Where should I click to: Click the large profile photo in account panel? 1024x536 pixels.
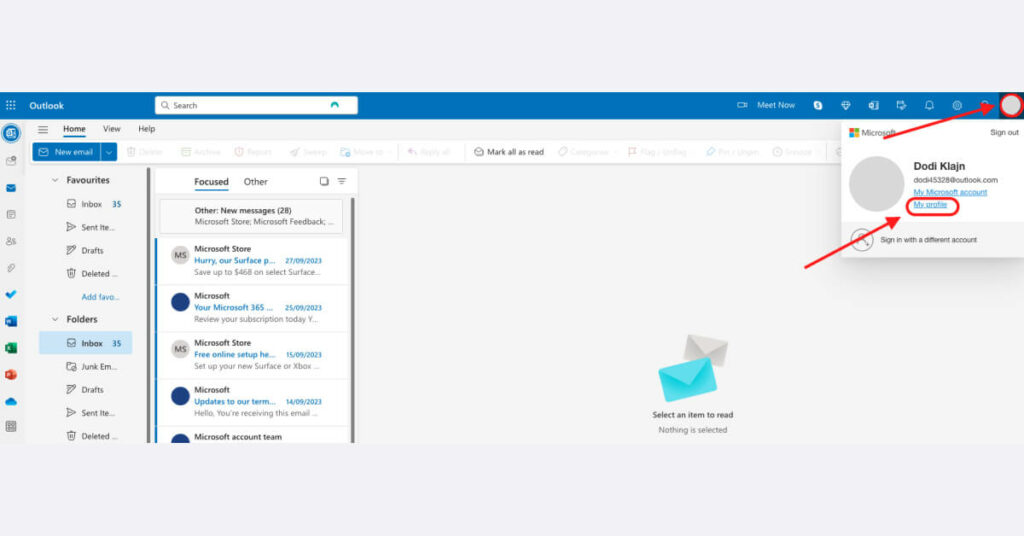876,183
